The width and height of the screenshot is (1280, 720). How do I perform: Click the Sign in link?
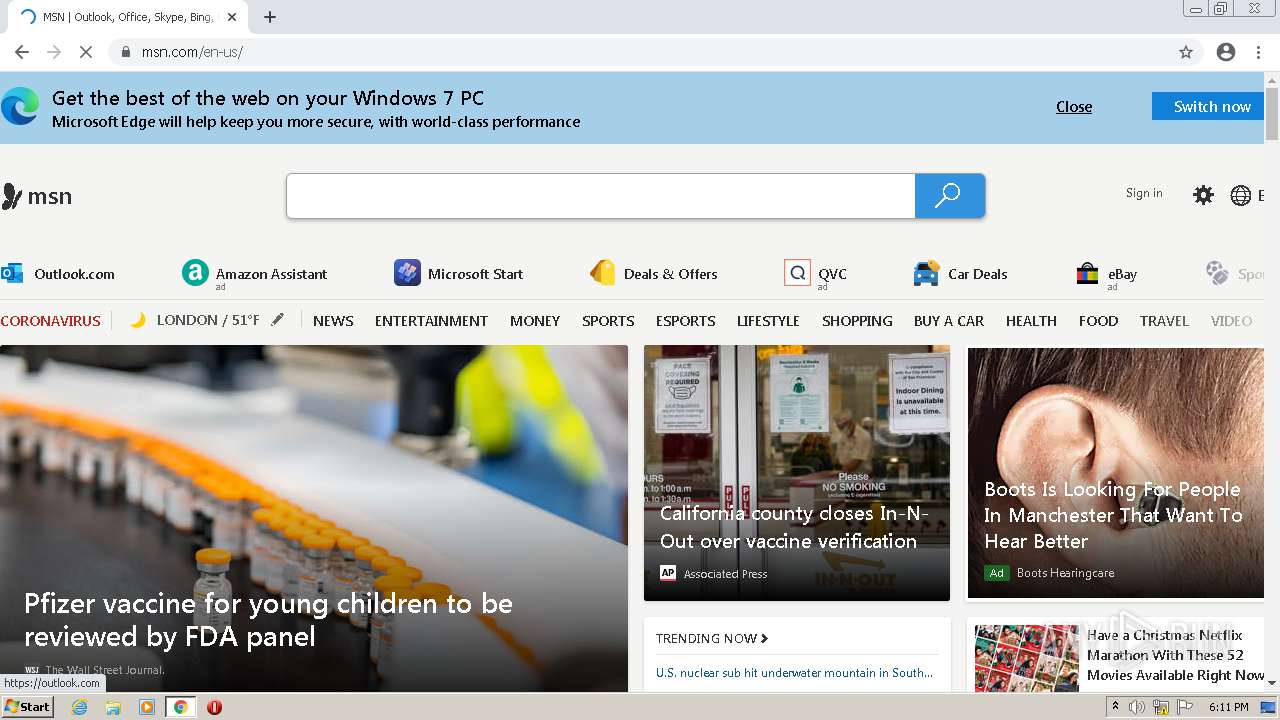(x=1144, y=193)
